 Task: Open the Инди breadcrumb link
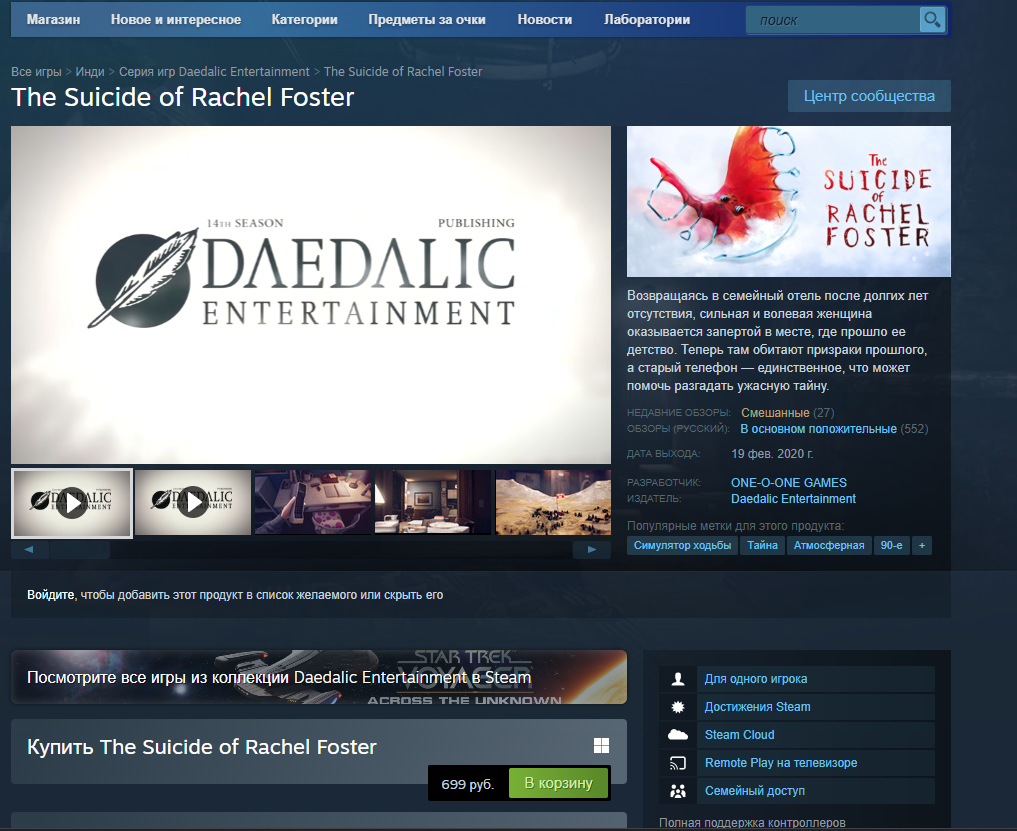pos(90,71)
